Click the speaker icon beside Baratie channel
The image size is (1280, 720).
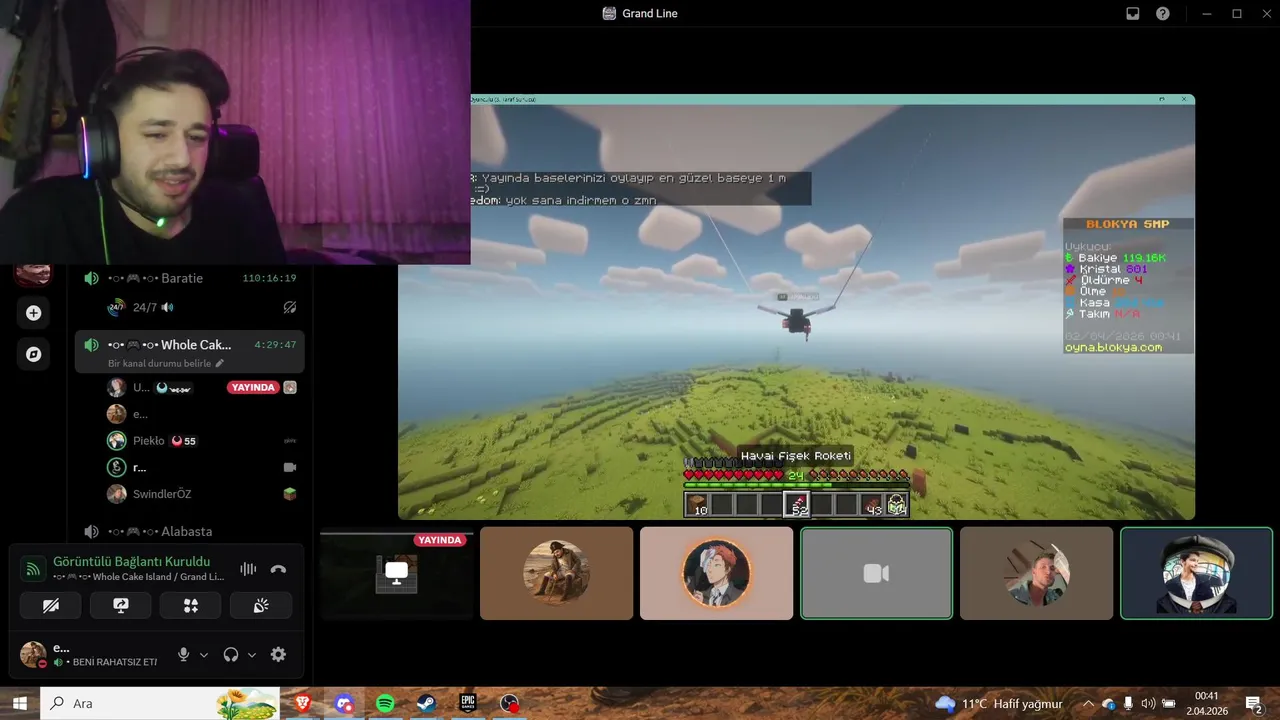point(91,278)
